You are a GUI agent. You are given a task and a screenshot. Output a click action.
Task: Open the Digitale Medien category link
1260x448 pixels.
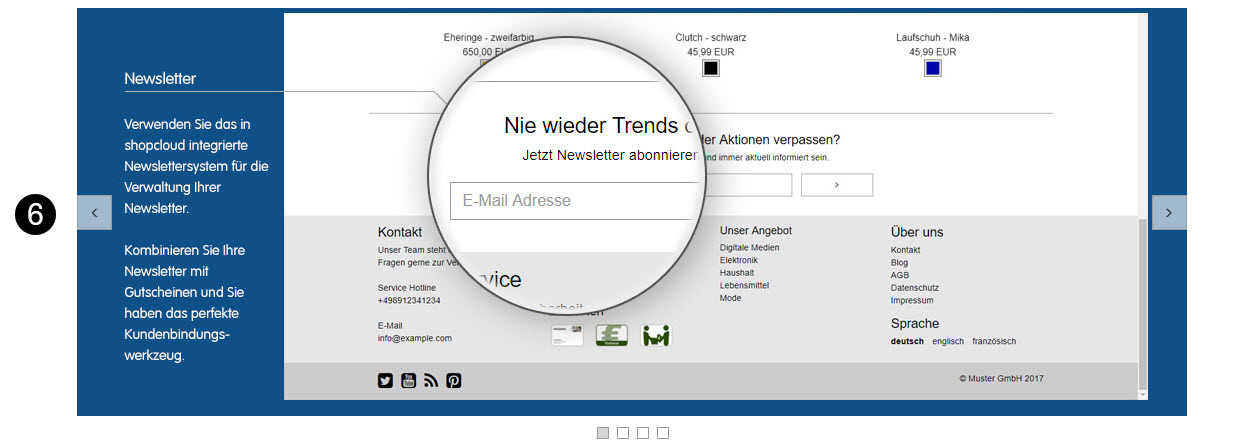click(749, 248)
